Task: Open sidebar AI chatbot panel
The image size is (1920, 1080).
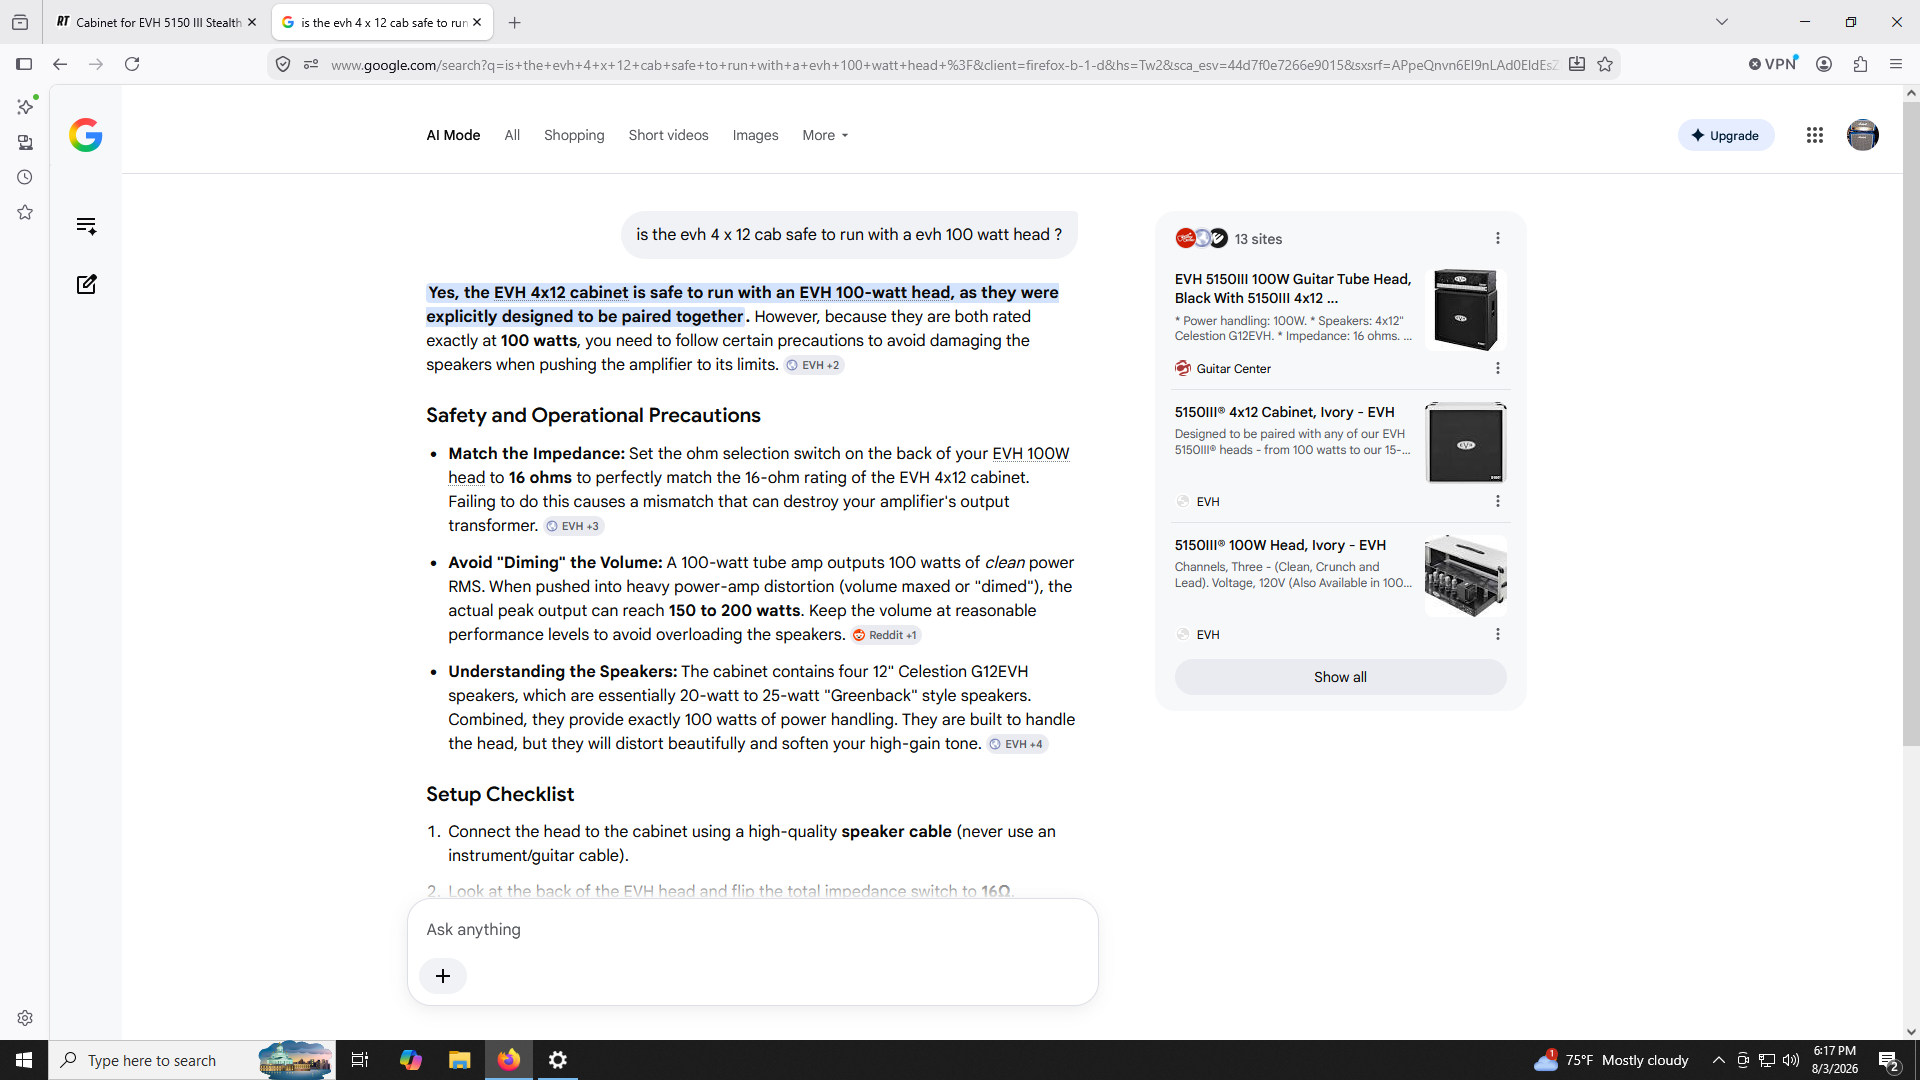Action: [25, 106]
